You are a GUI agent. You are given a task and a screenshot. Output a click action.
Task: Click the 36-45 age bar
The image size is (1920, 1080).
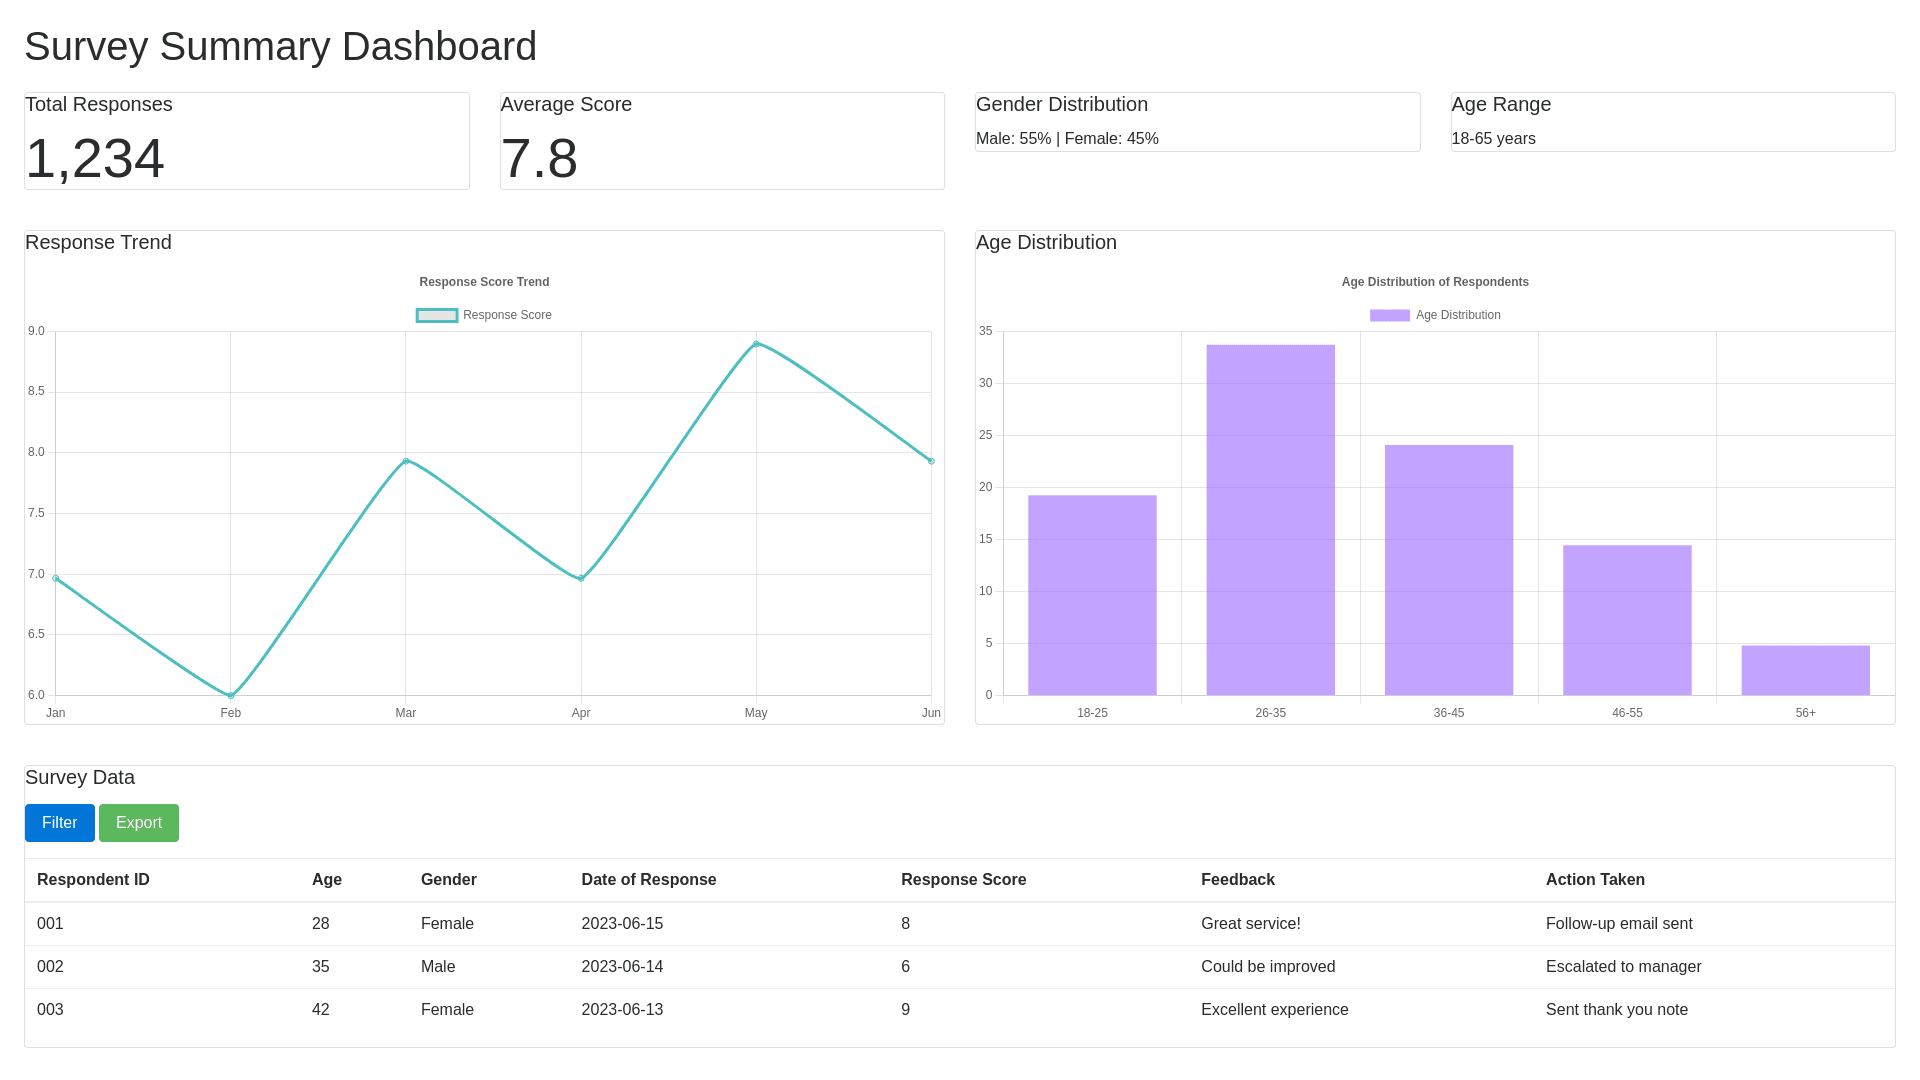(1448, 570)
